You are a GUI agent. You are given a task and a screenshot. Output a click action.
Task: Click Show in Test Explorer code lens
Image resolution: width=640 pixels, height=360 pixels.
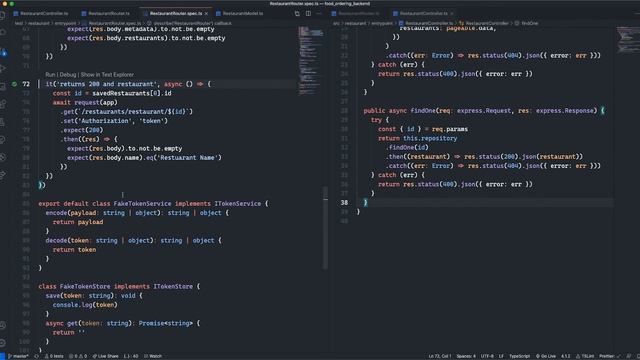coord(107,75)
